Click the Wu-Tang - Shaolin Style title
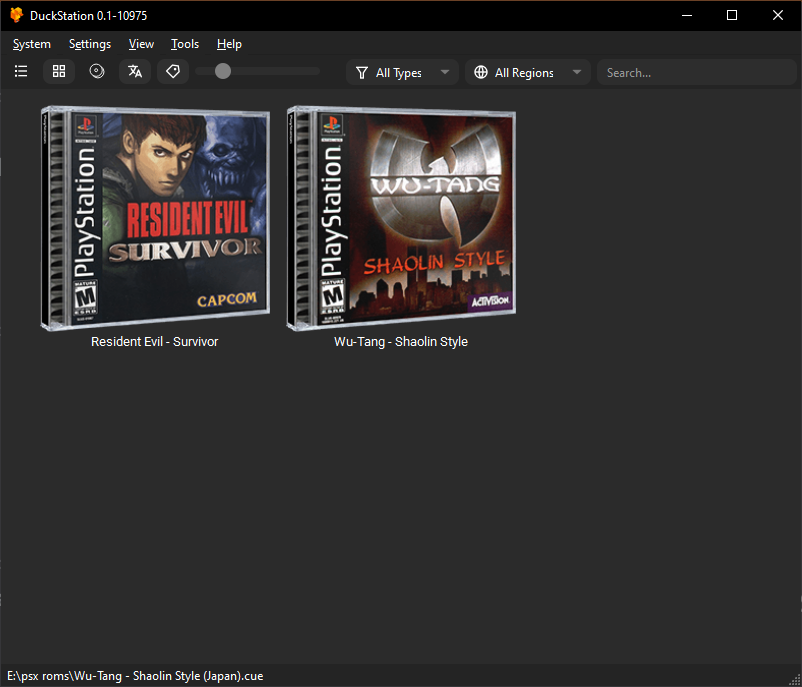The image size is (802, 687). pos(401,342)
